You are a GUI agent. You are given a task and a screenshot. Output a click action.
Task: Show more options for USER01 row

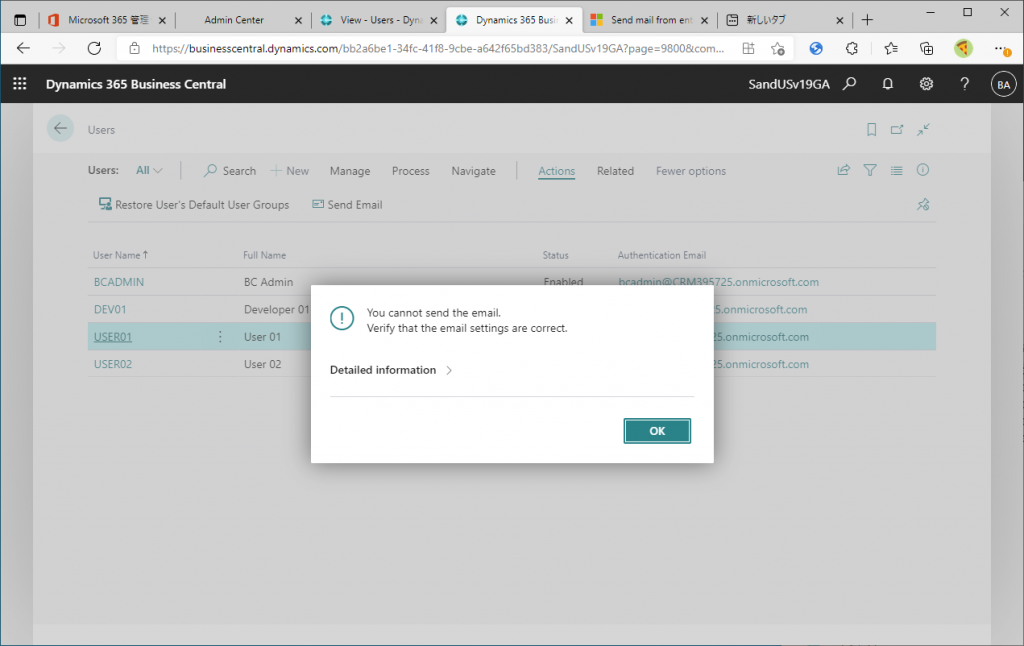tap(220, 336)
